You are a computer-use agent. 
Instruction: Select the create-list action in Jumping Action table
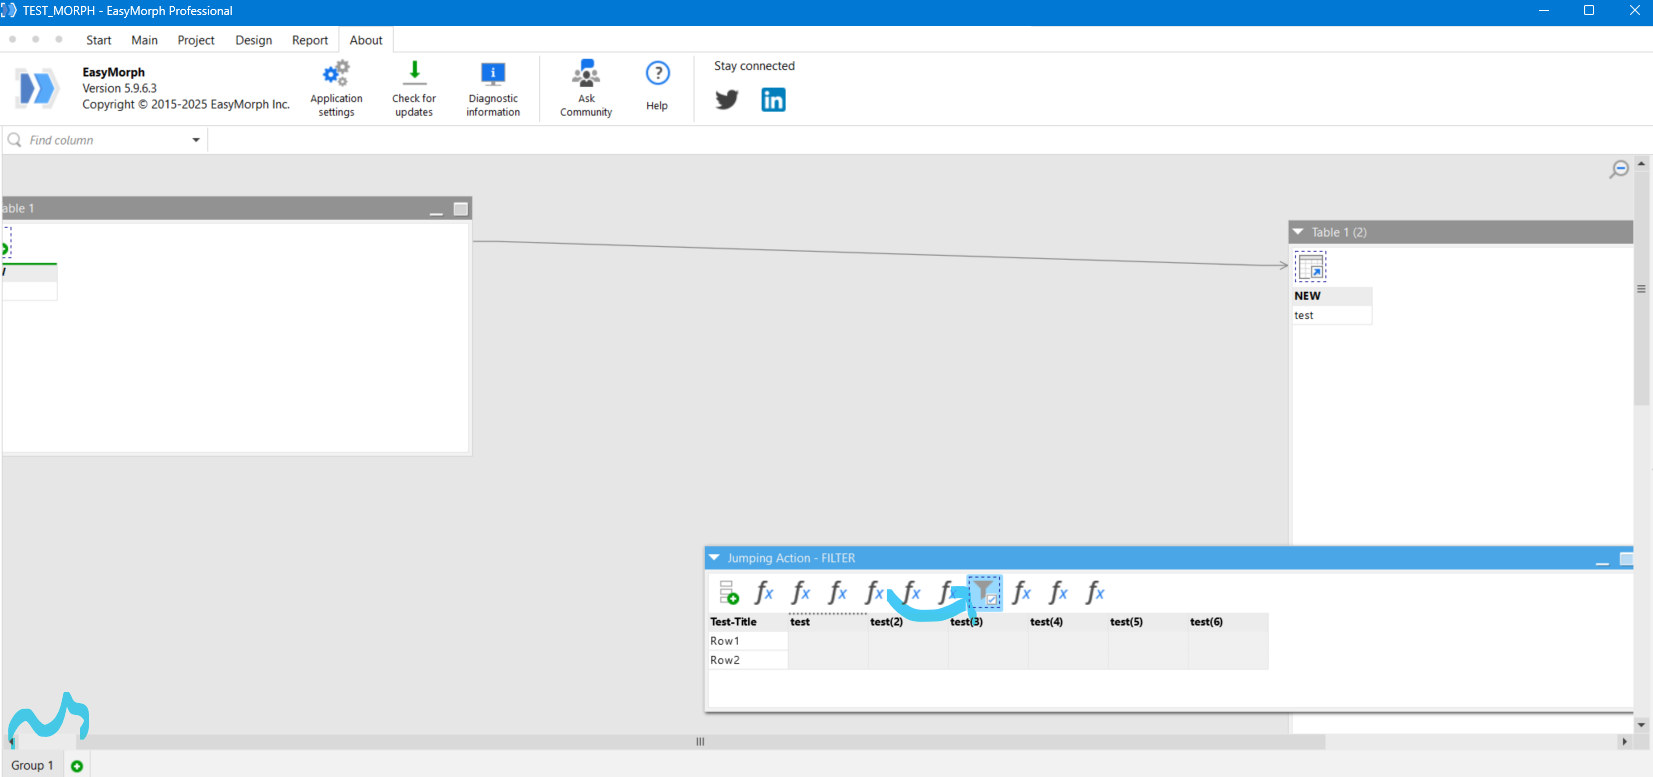coord(729,593)
